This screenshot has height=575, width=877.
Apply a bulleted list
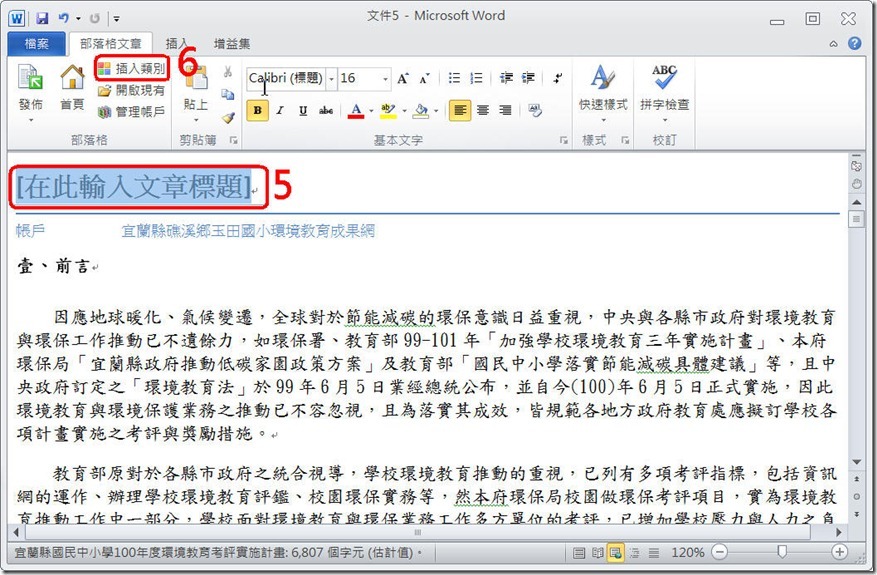(x=454, y=78)
